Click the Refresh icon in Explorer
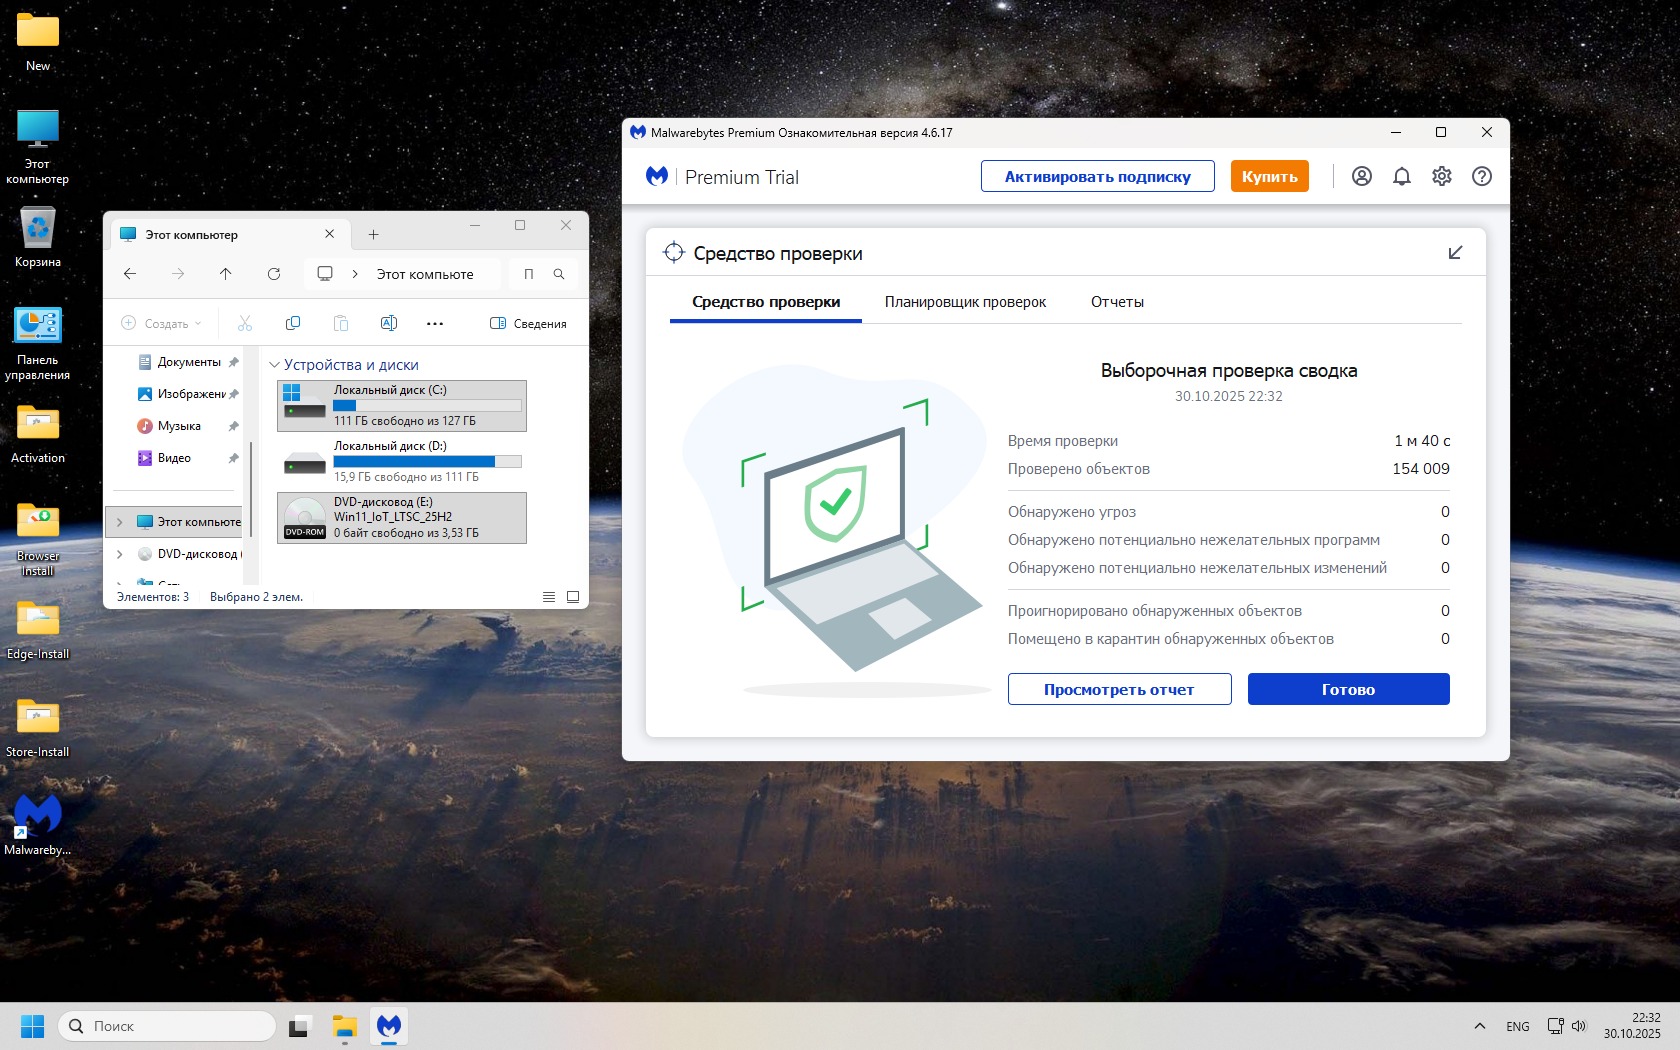This screenshot has width=1680, height=1050. 273,274
